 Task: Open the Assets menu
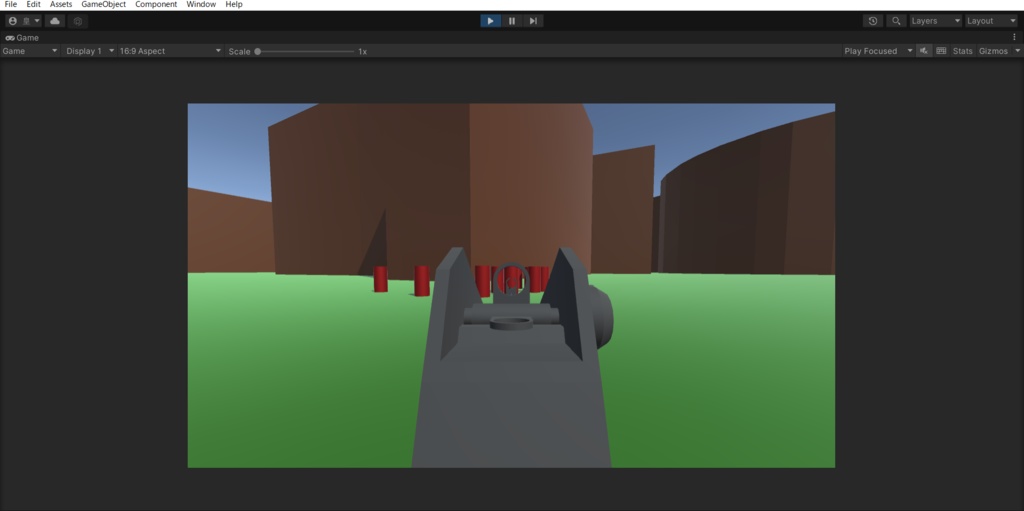pyautogui.click(x=61, y=5)
